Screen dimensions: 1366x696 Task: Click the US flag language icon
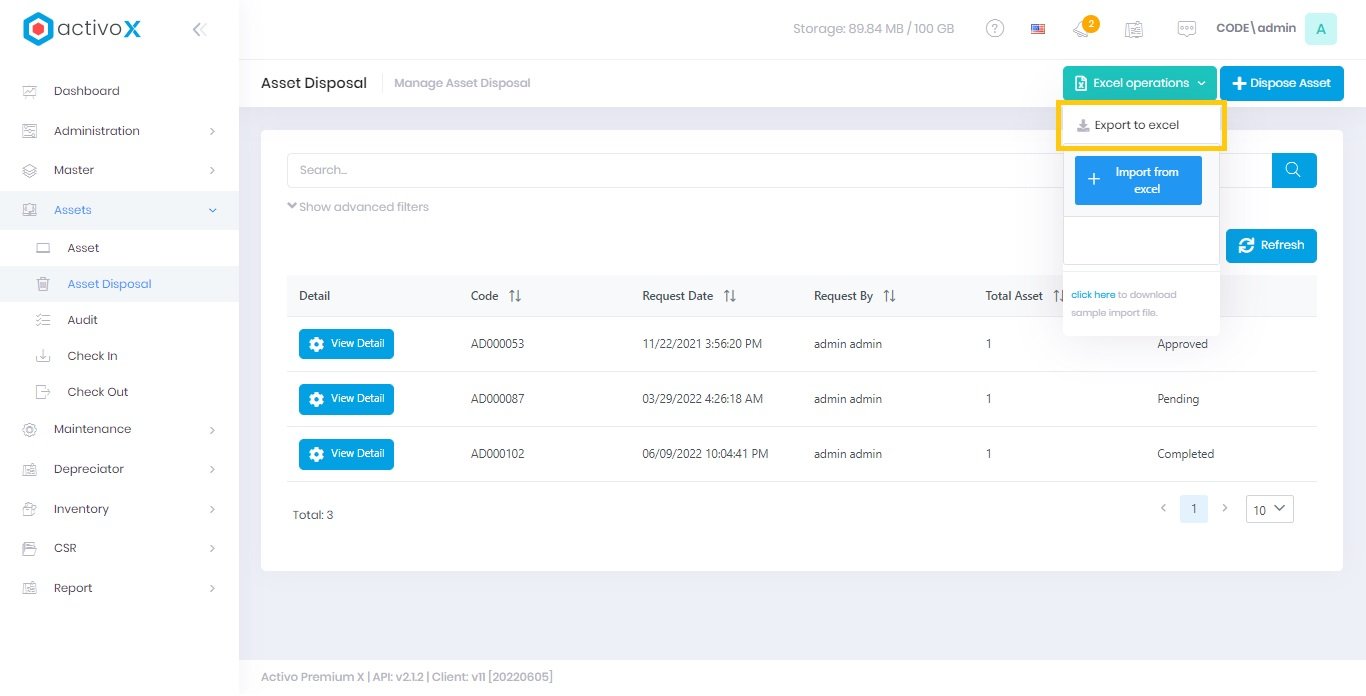pos(1038,29)
